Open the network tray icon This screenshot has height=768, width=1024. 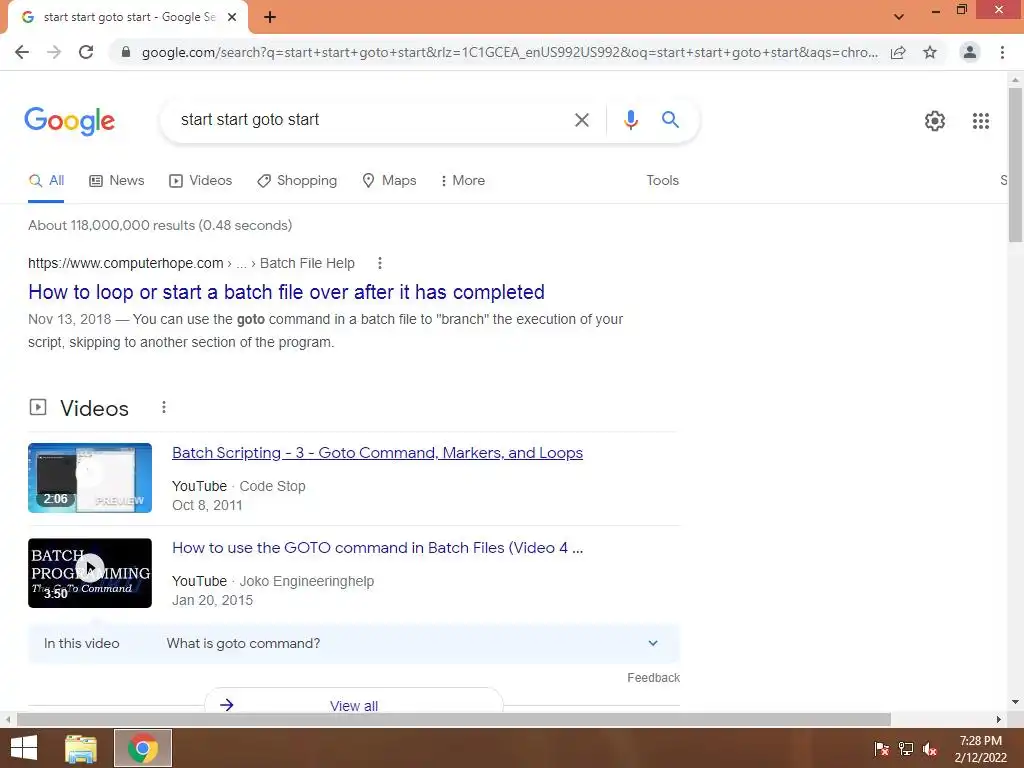coord(906,749)
